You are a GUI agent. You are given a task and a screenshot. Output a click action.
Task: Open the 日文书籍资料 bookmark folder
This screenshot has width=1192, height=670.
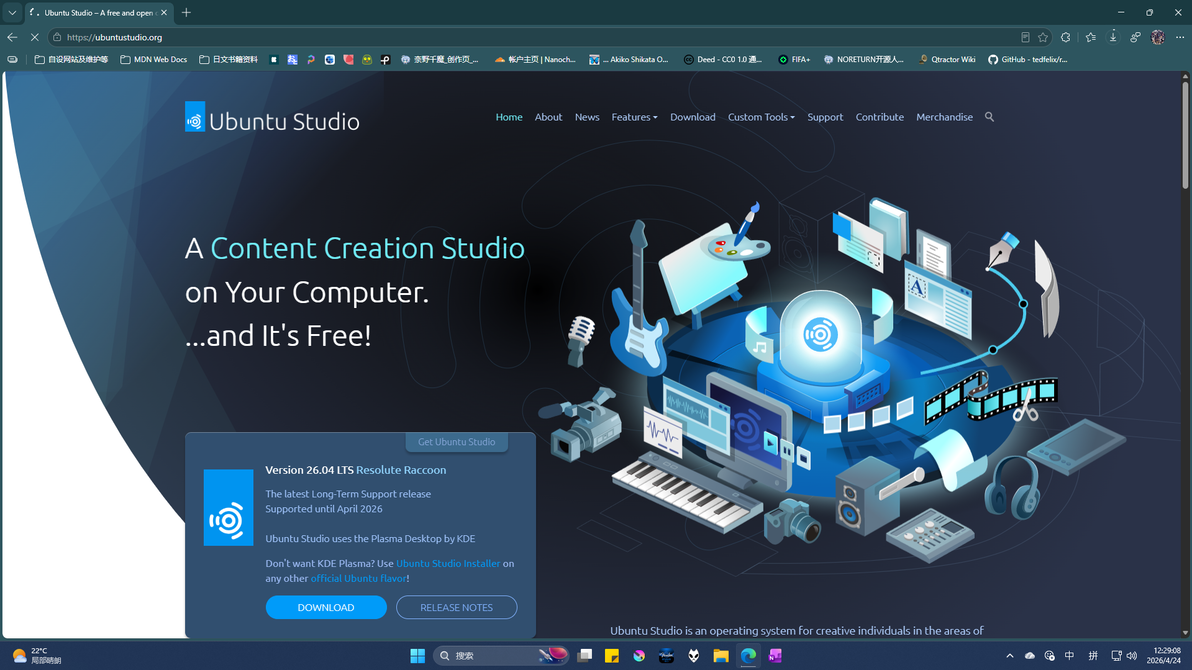point(228,59)
